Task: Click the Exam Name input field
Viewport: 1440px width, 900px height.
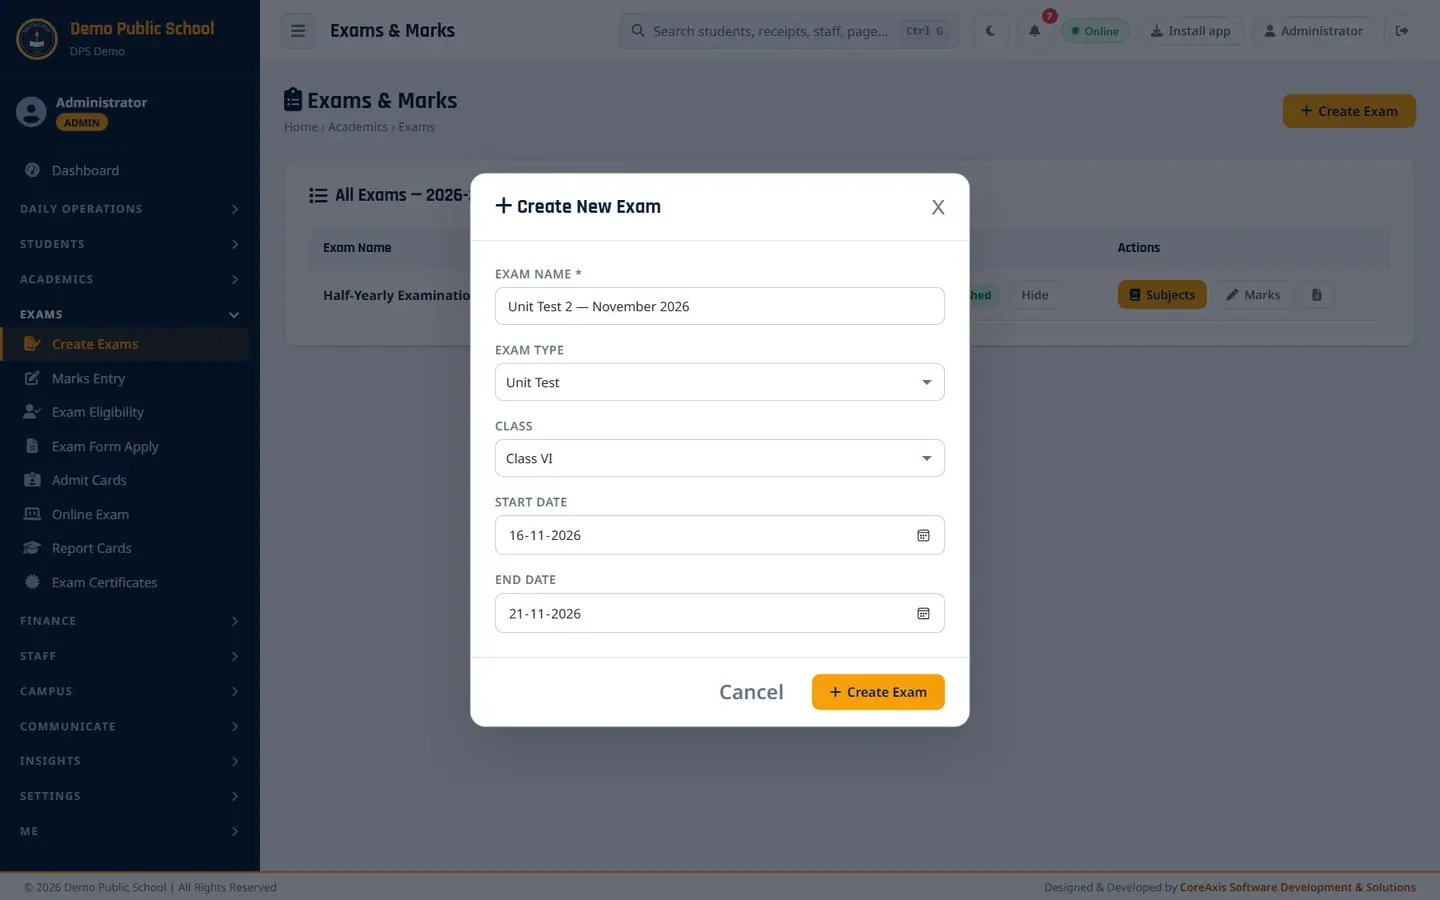Action: [719, 306]
